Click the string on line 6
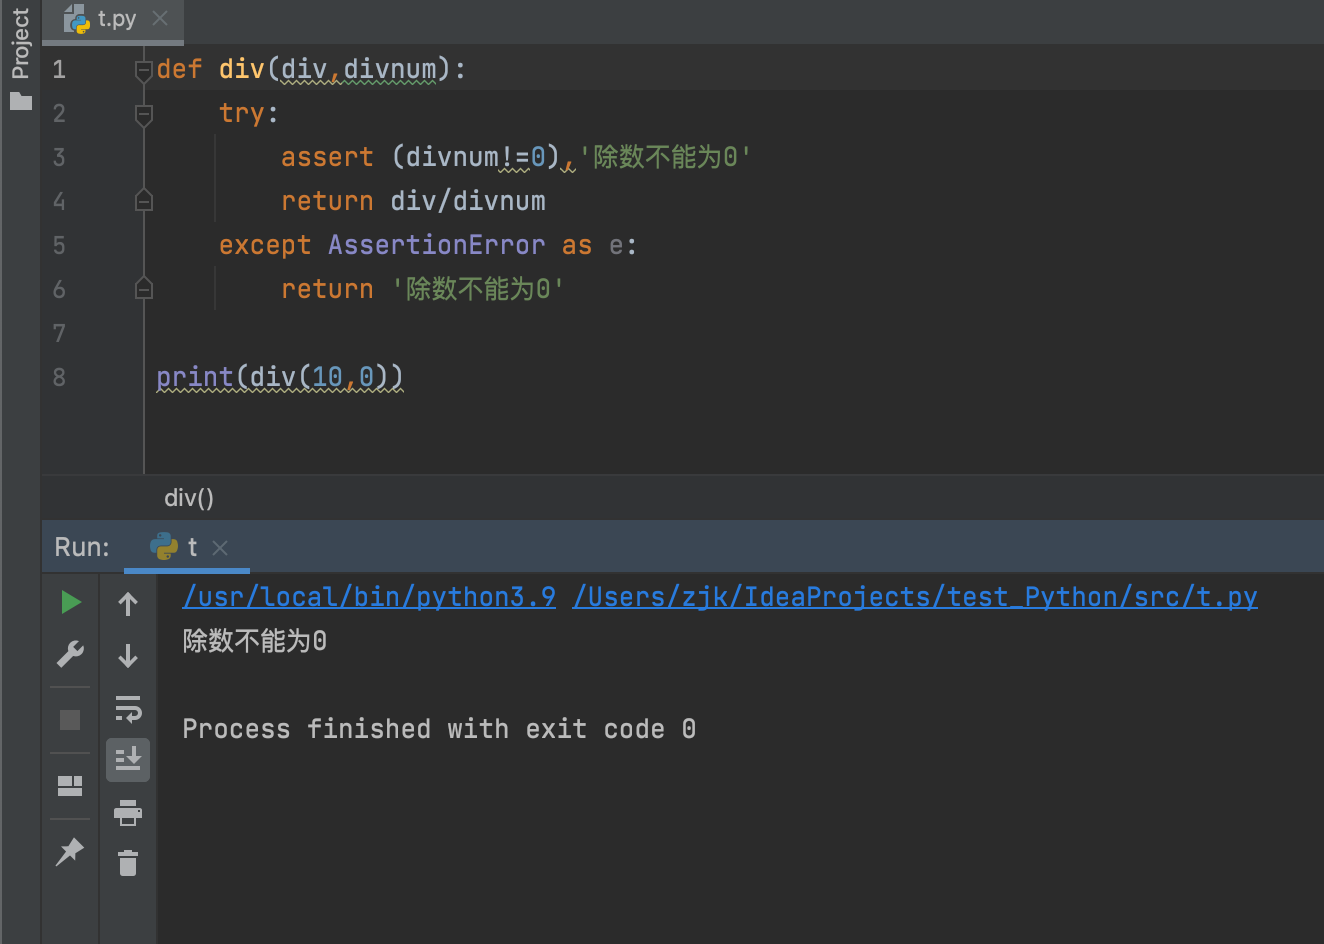 click(477, 289)
